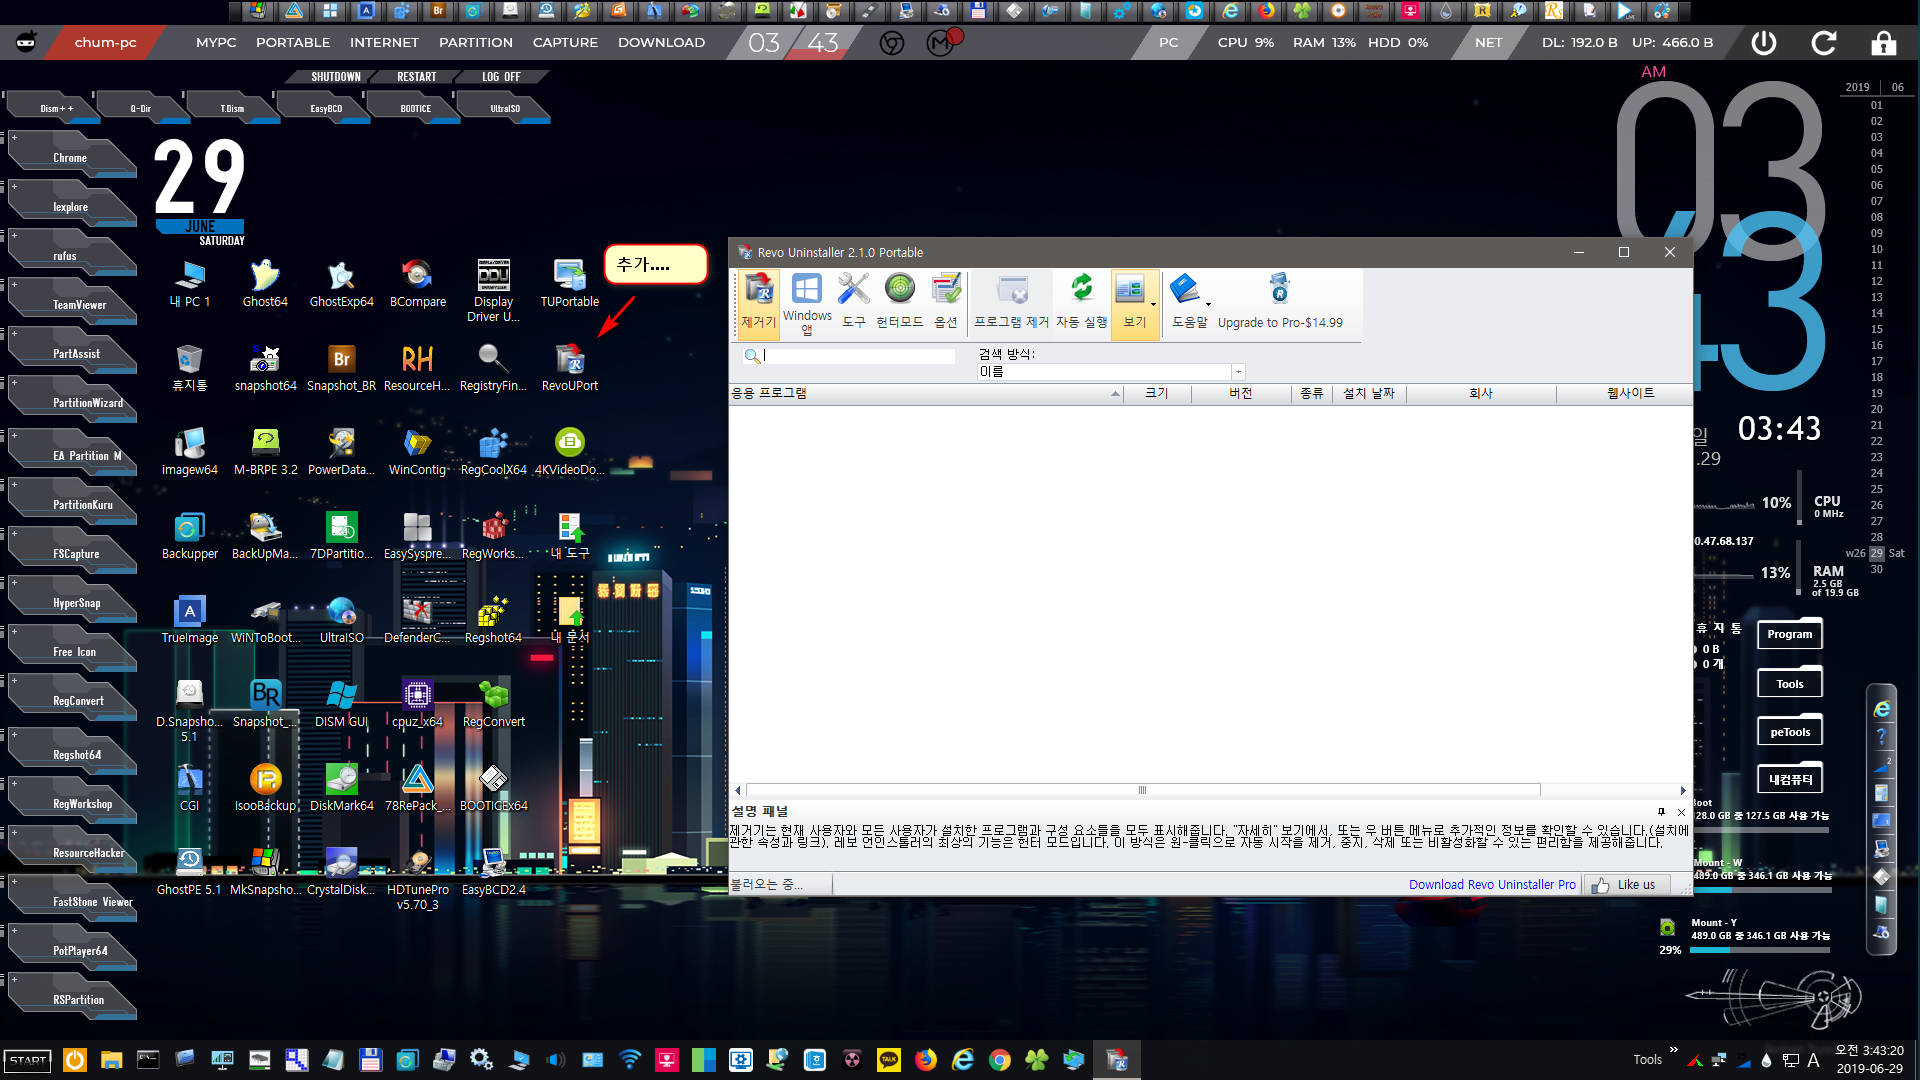Viewport: 1920px width, 1080px height.
Task: Sort by 크기 column header
Action: pos(1158,394)
